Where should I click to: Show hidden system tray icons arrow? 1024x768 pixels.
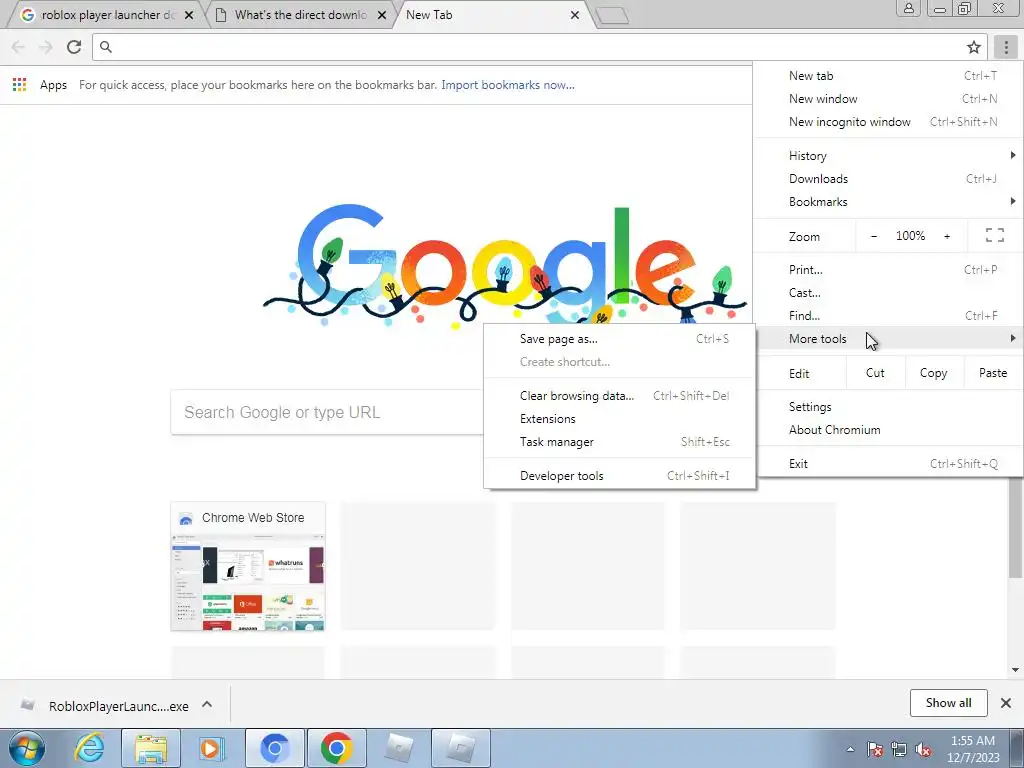[x=850, y=749]
